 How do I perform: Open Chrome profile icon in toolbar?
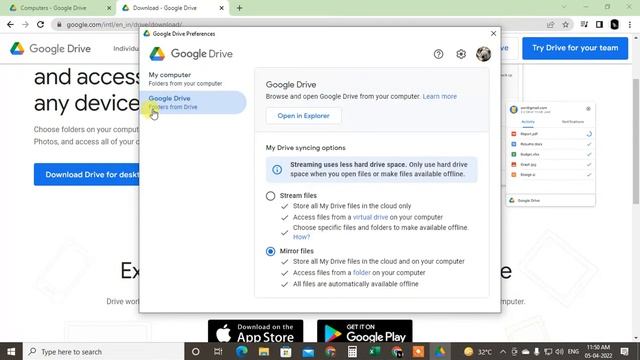614,24
